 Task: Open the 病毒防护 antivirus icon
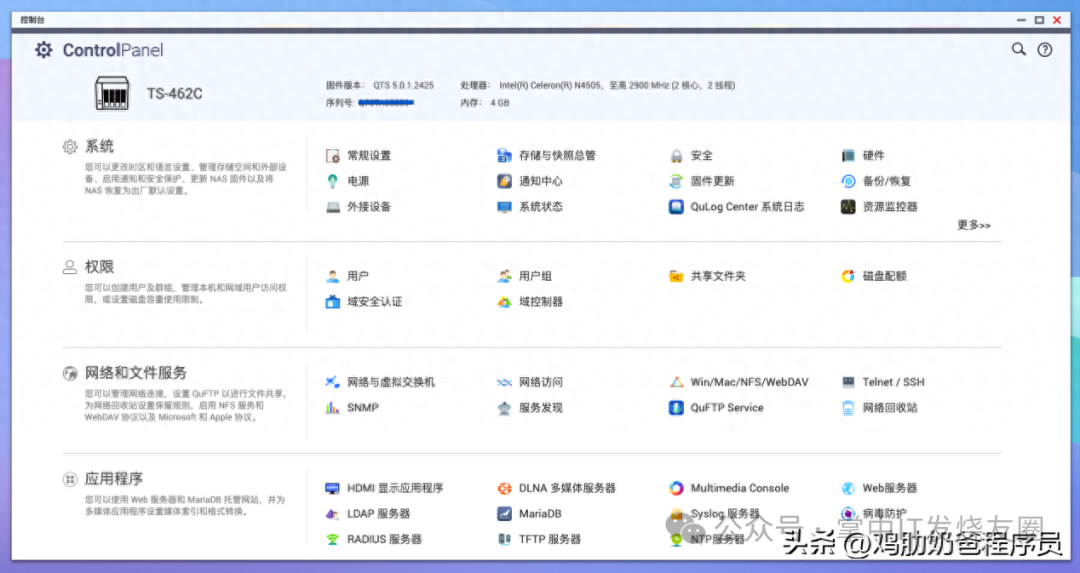click(x=848, y=514)
